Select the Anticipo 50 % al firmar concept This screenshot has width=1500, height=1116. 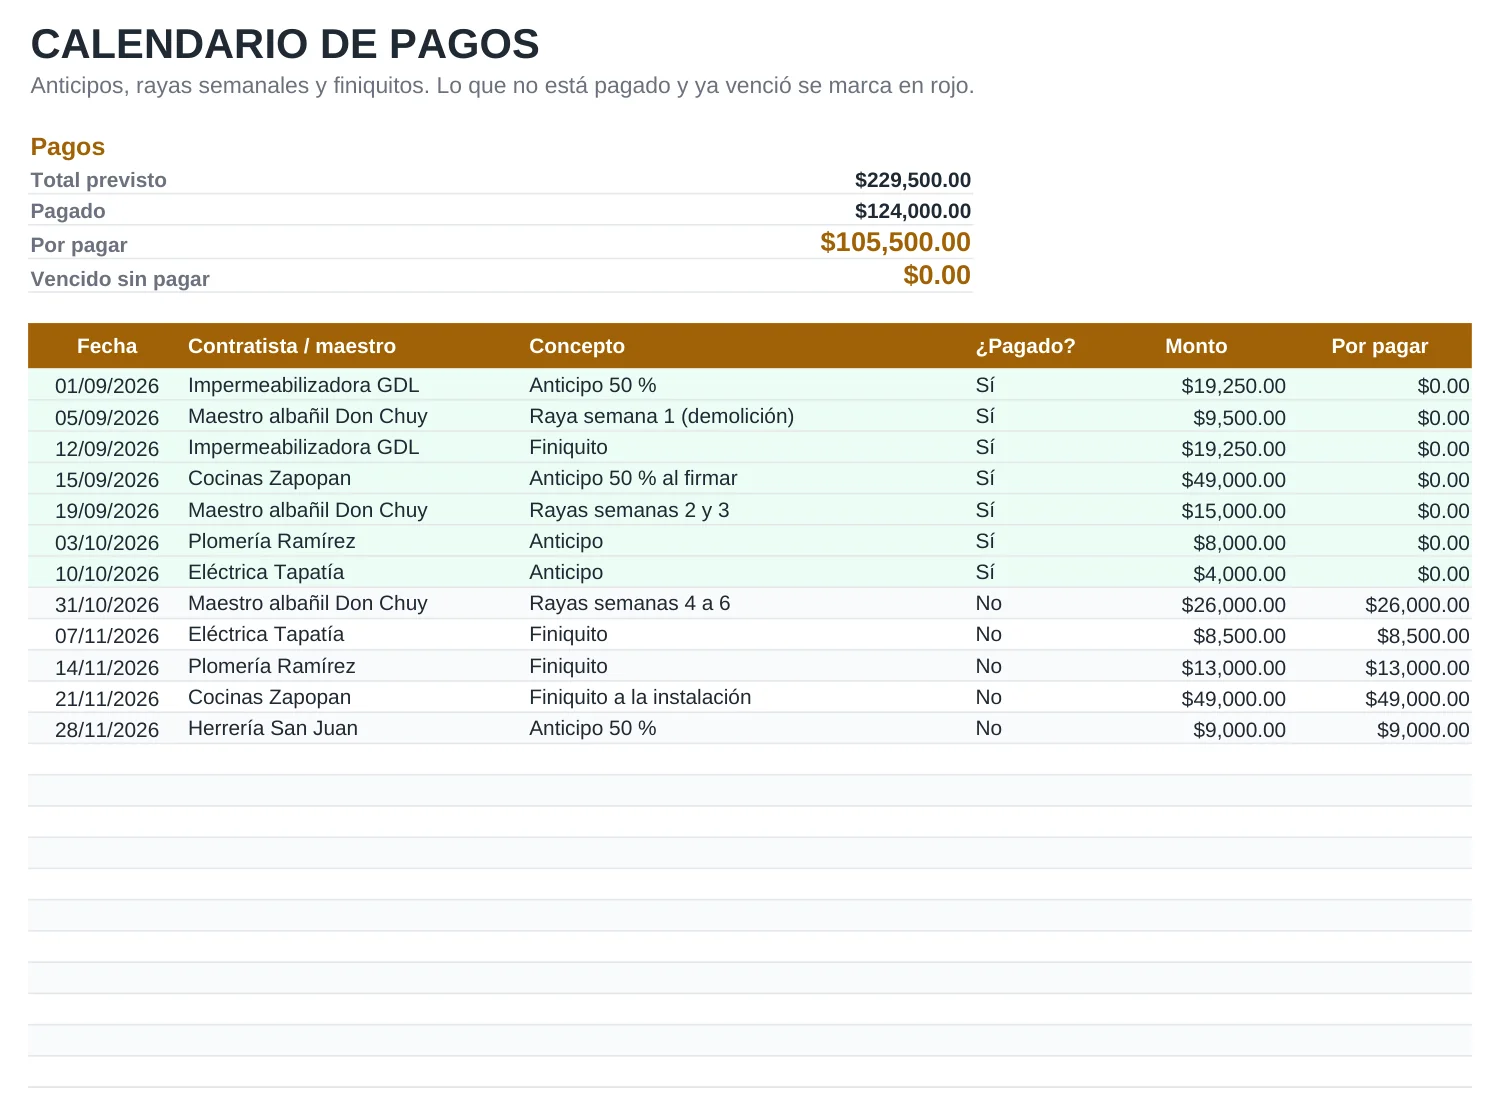click(633, 478)
